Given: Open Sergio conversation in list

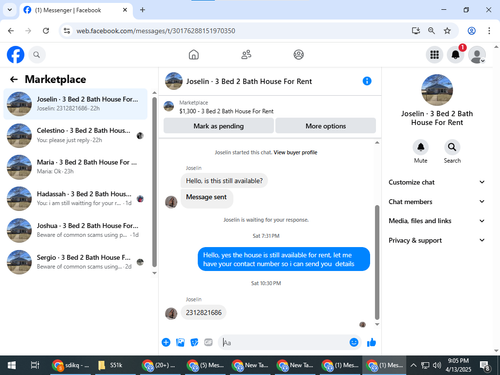Looking at the screenshot, I should [75, 262].
